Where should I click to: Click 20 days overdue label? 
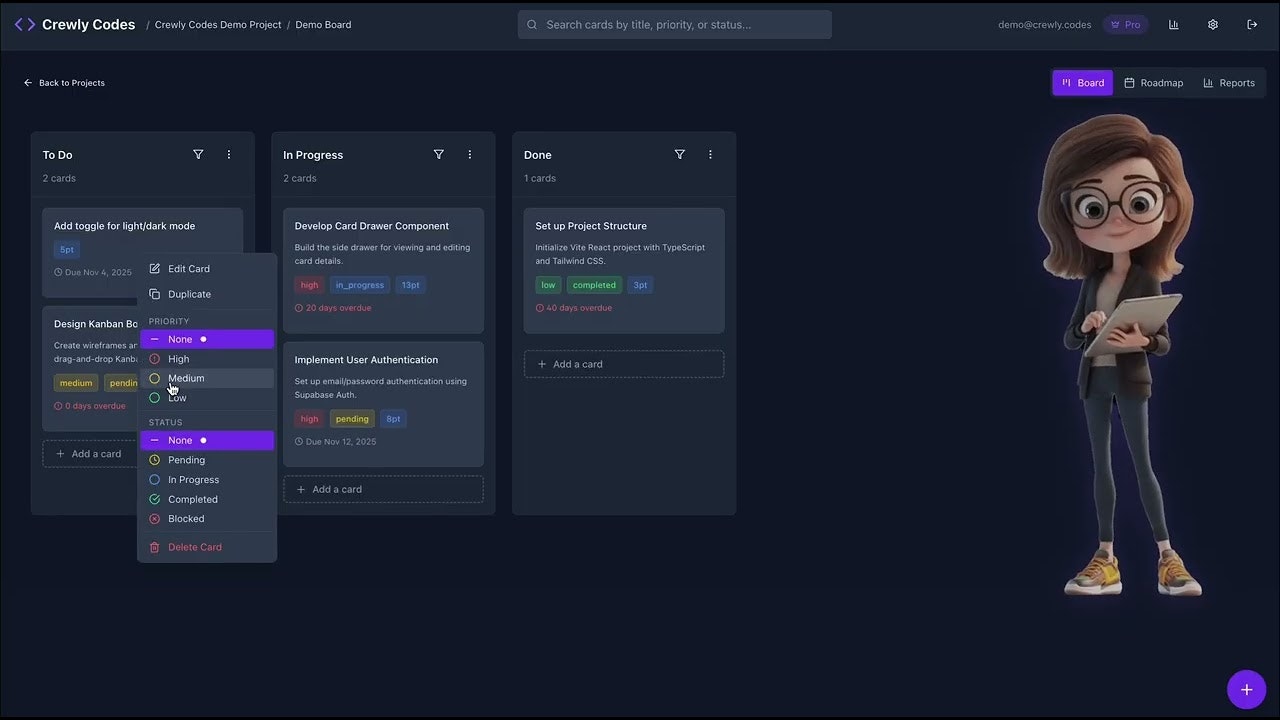tap(333, 308)
